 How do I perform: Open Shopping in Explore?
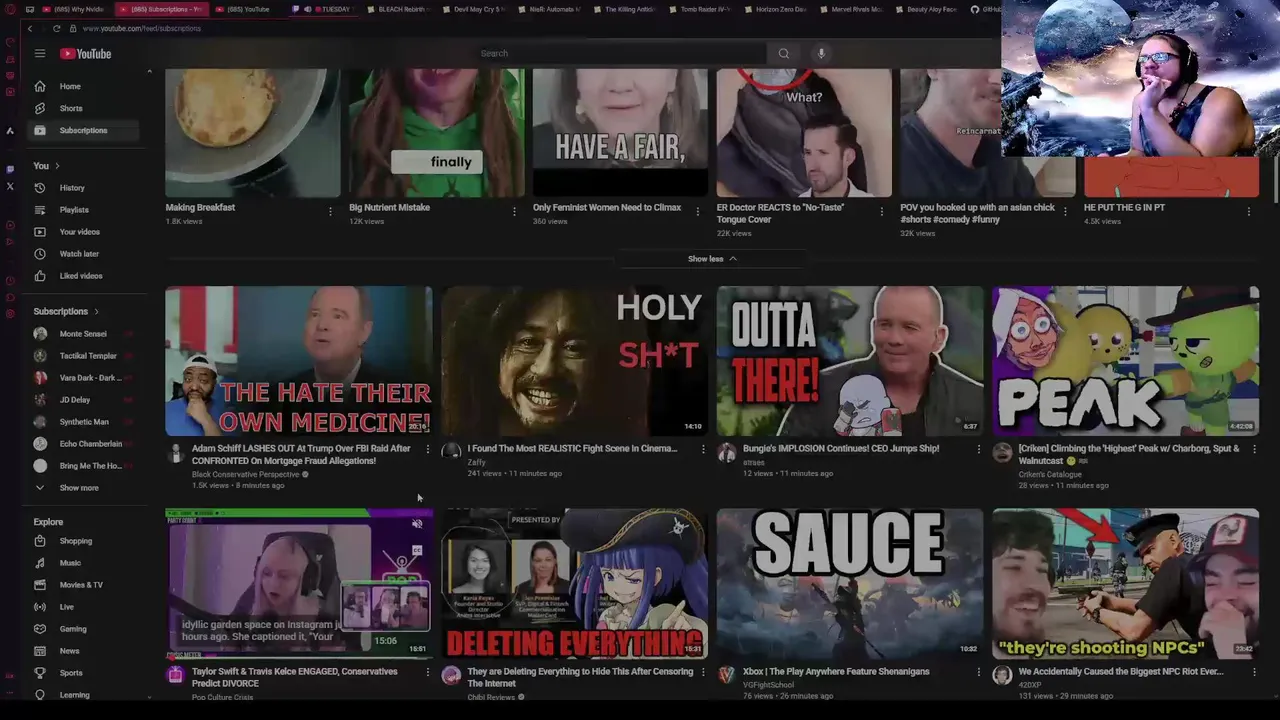[84, 541]
